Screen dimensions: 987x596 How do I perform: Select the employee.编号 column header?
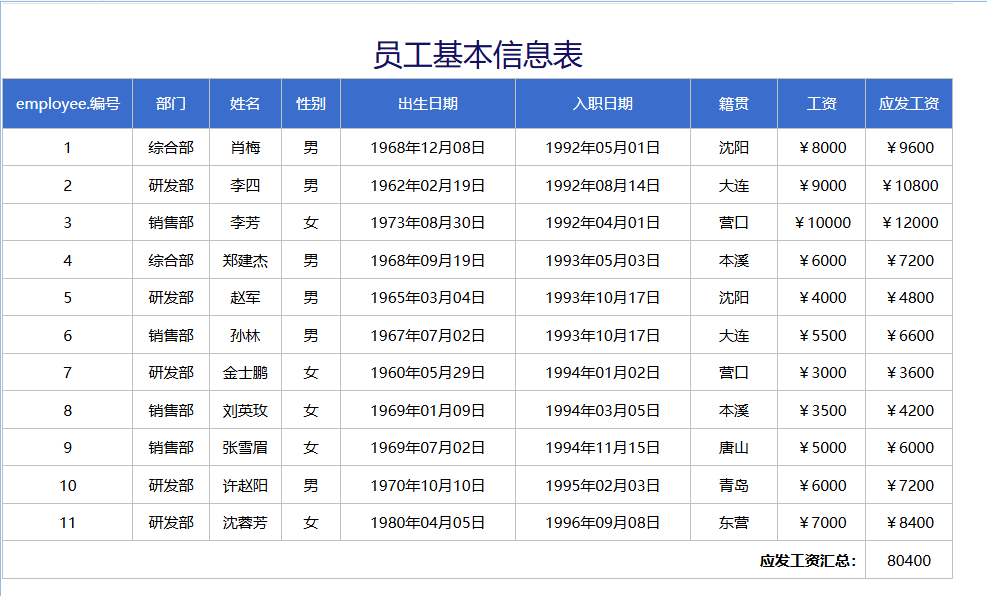tap(67, 104)
